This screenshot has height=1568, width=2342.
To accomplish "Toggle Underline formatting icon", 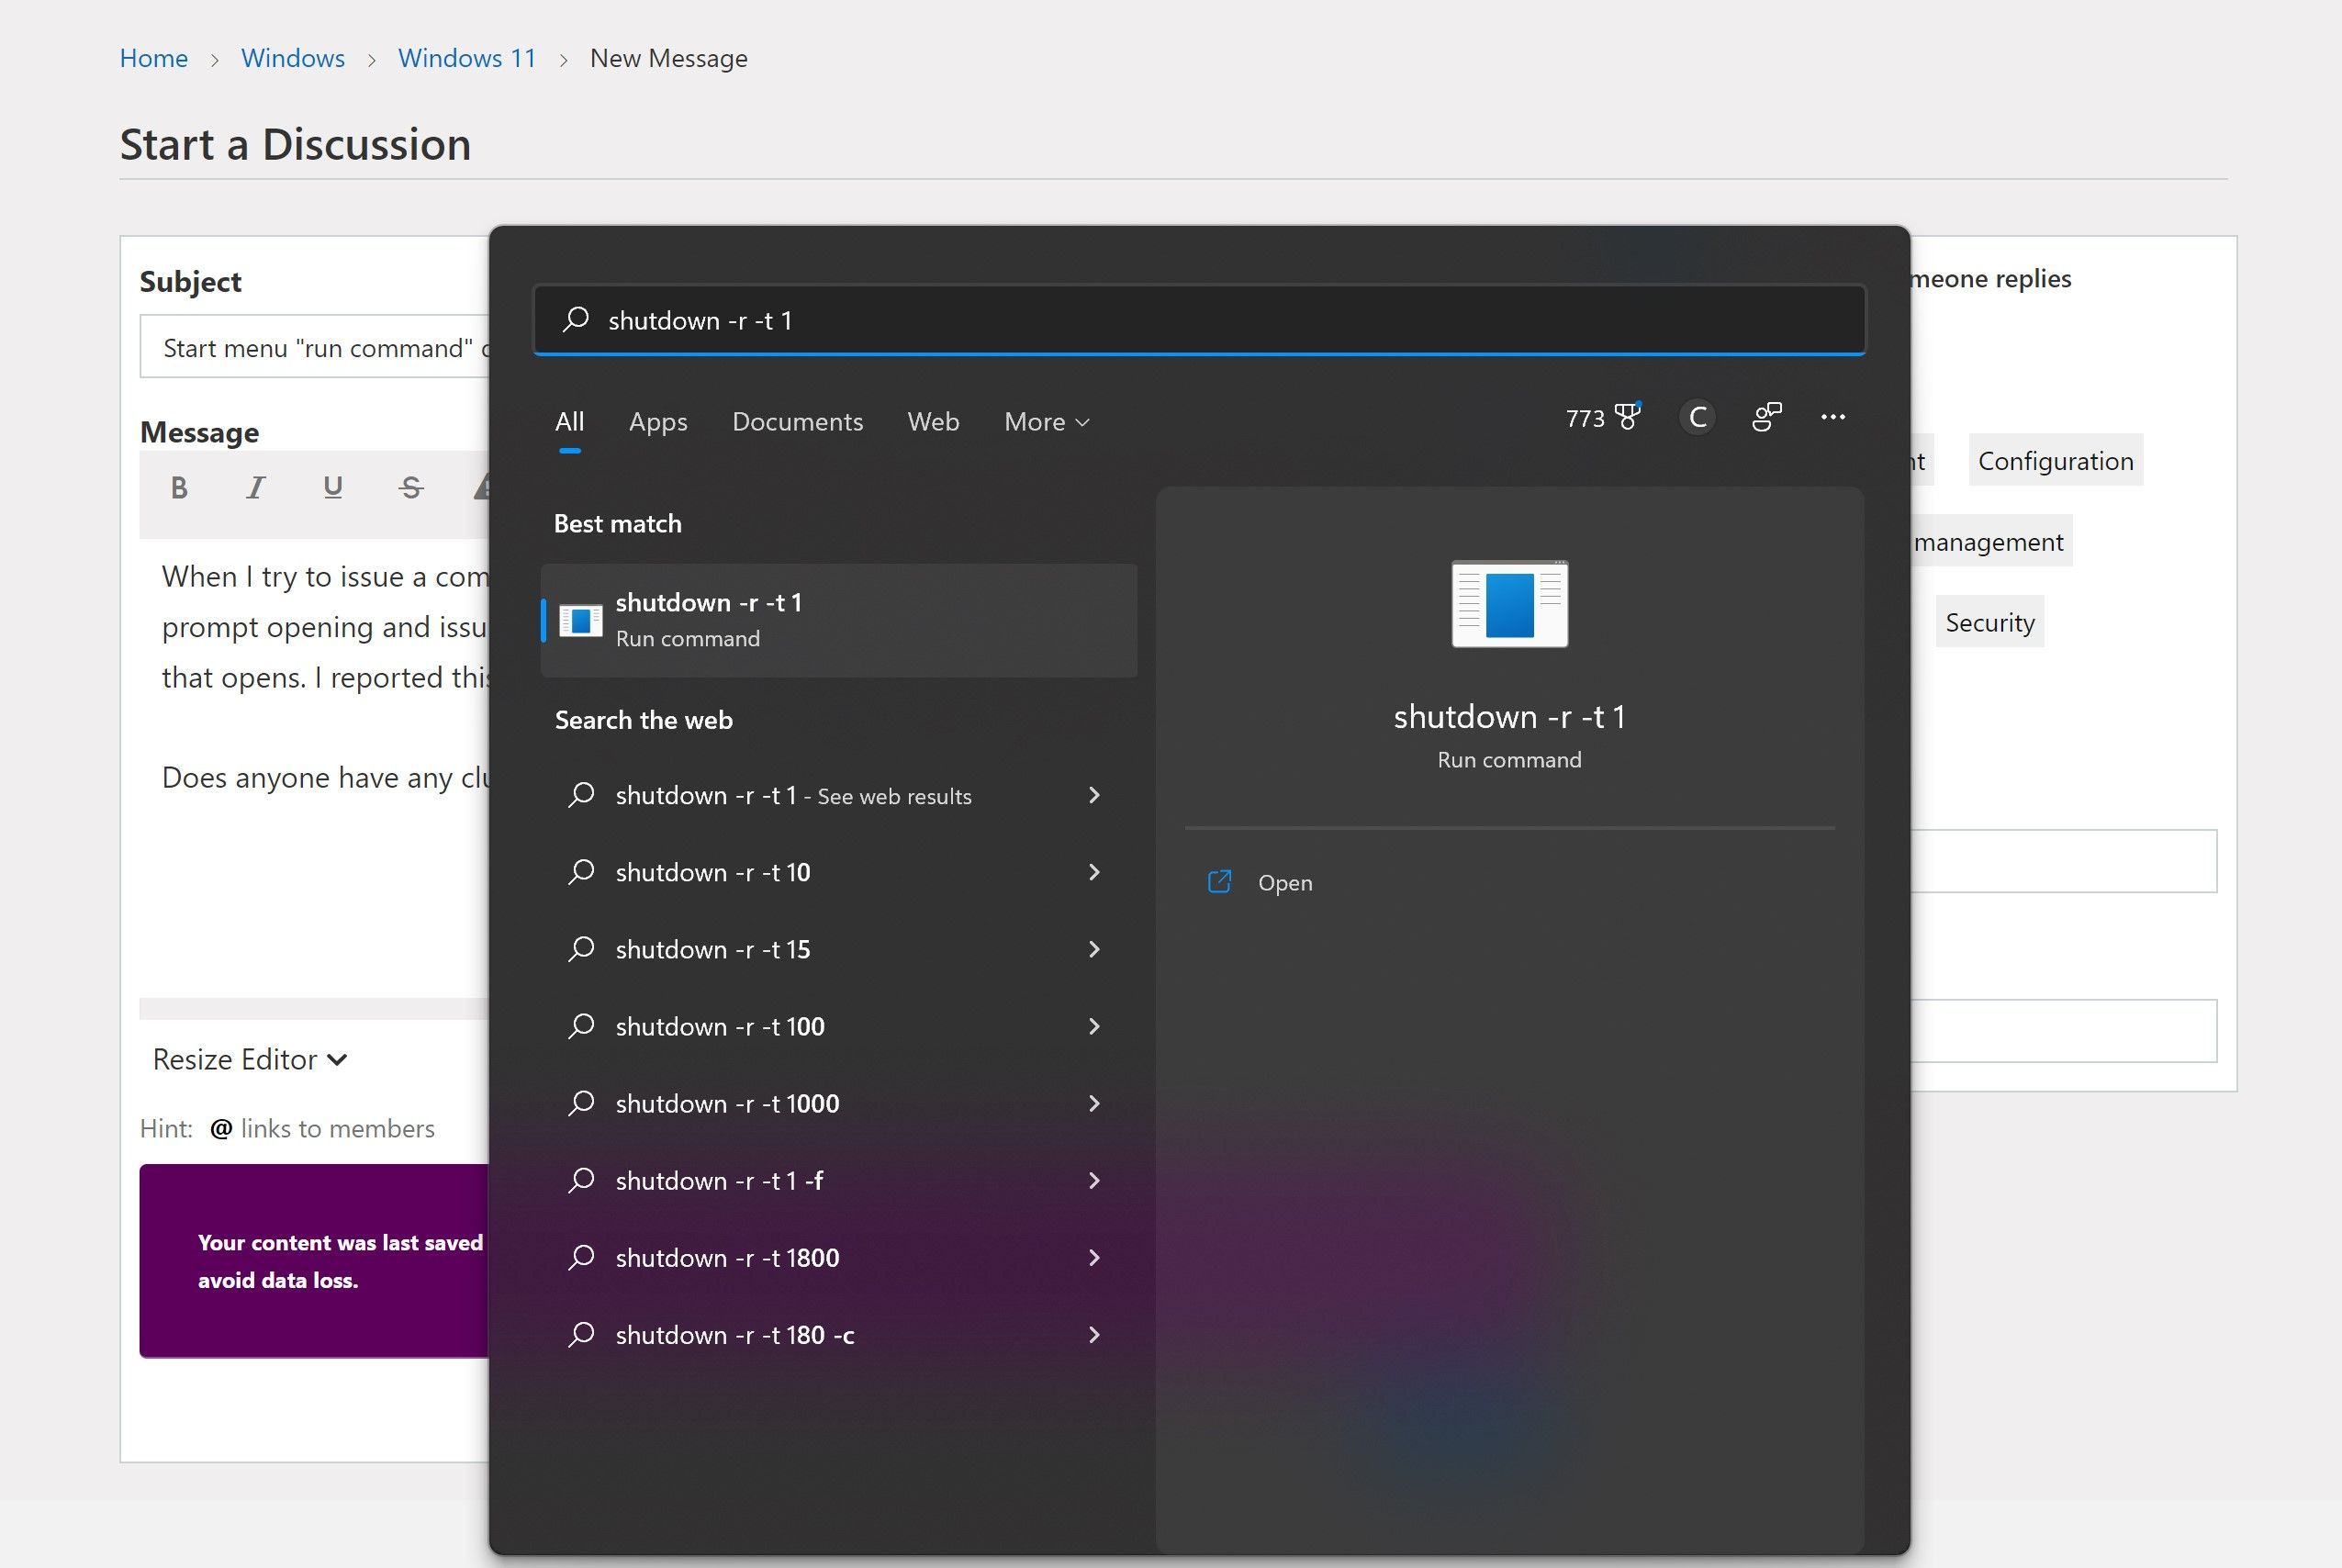I will pos(333,487).
